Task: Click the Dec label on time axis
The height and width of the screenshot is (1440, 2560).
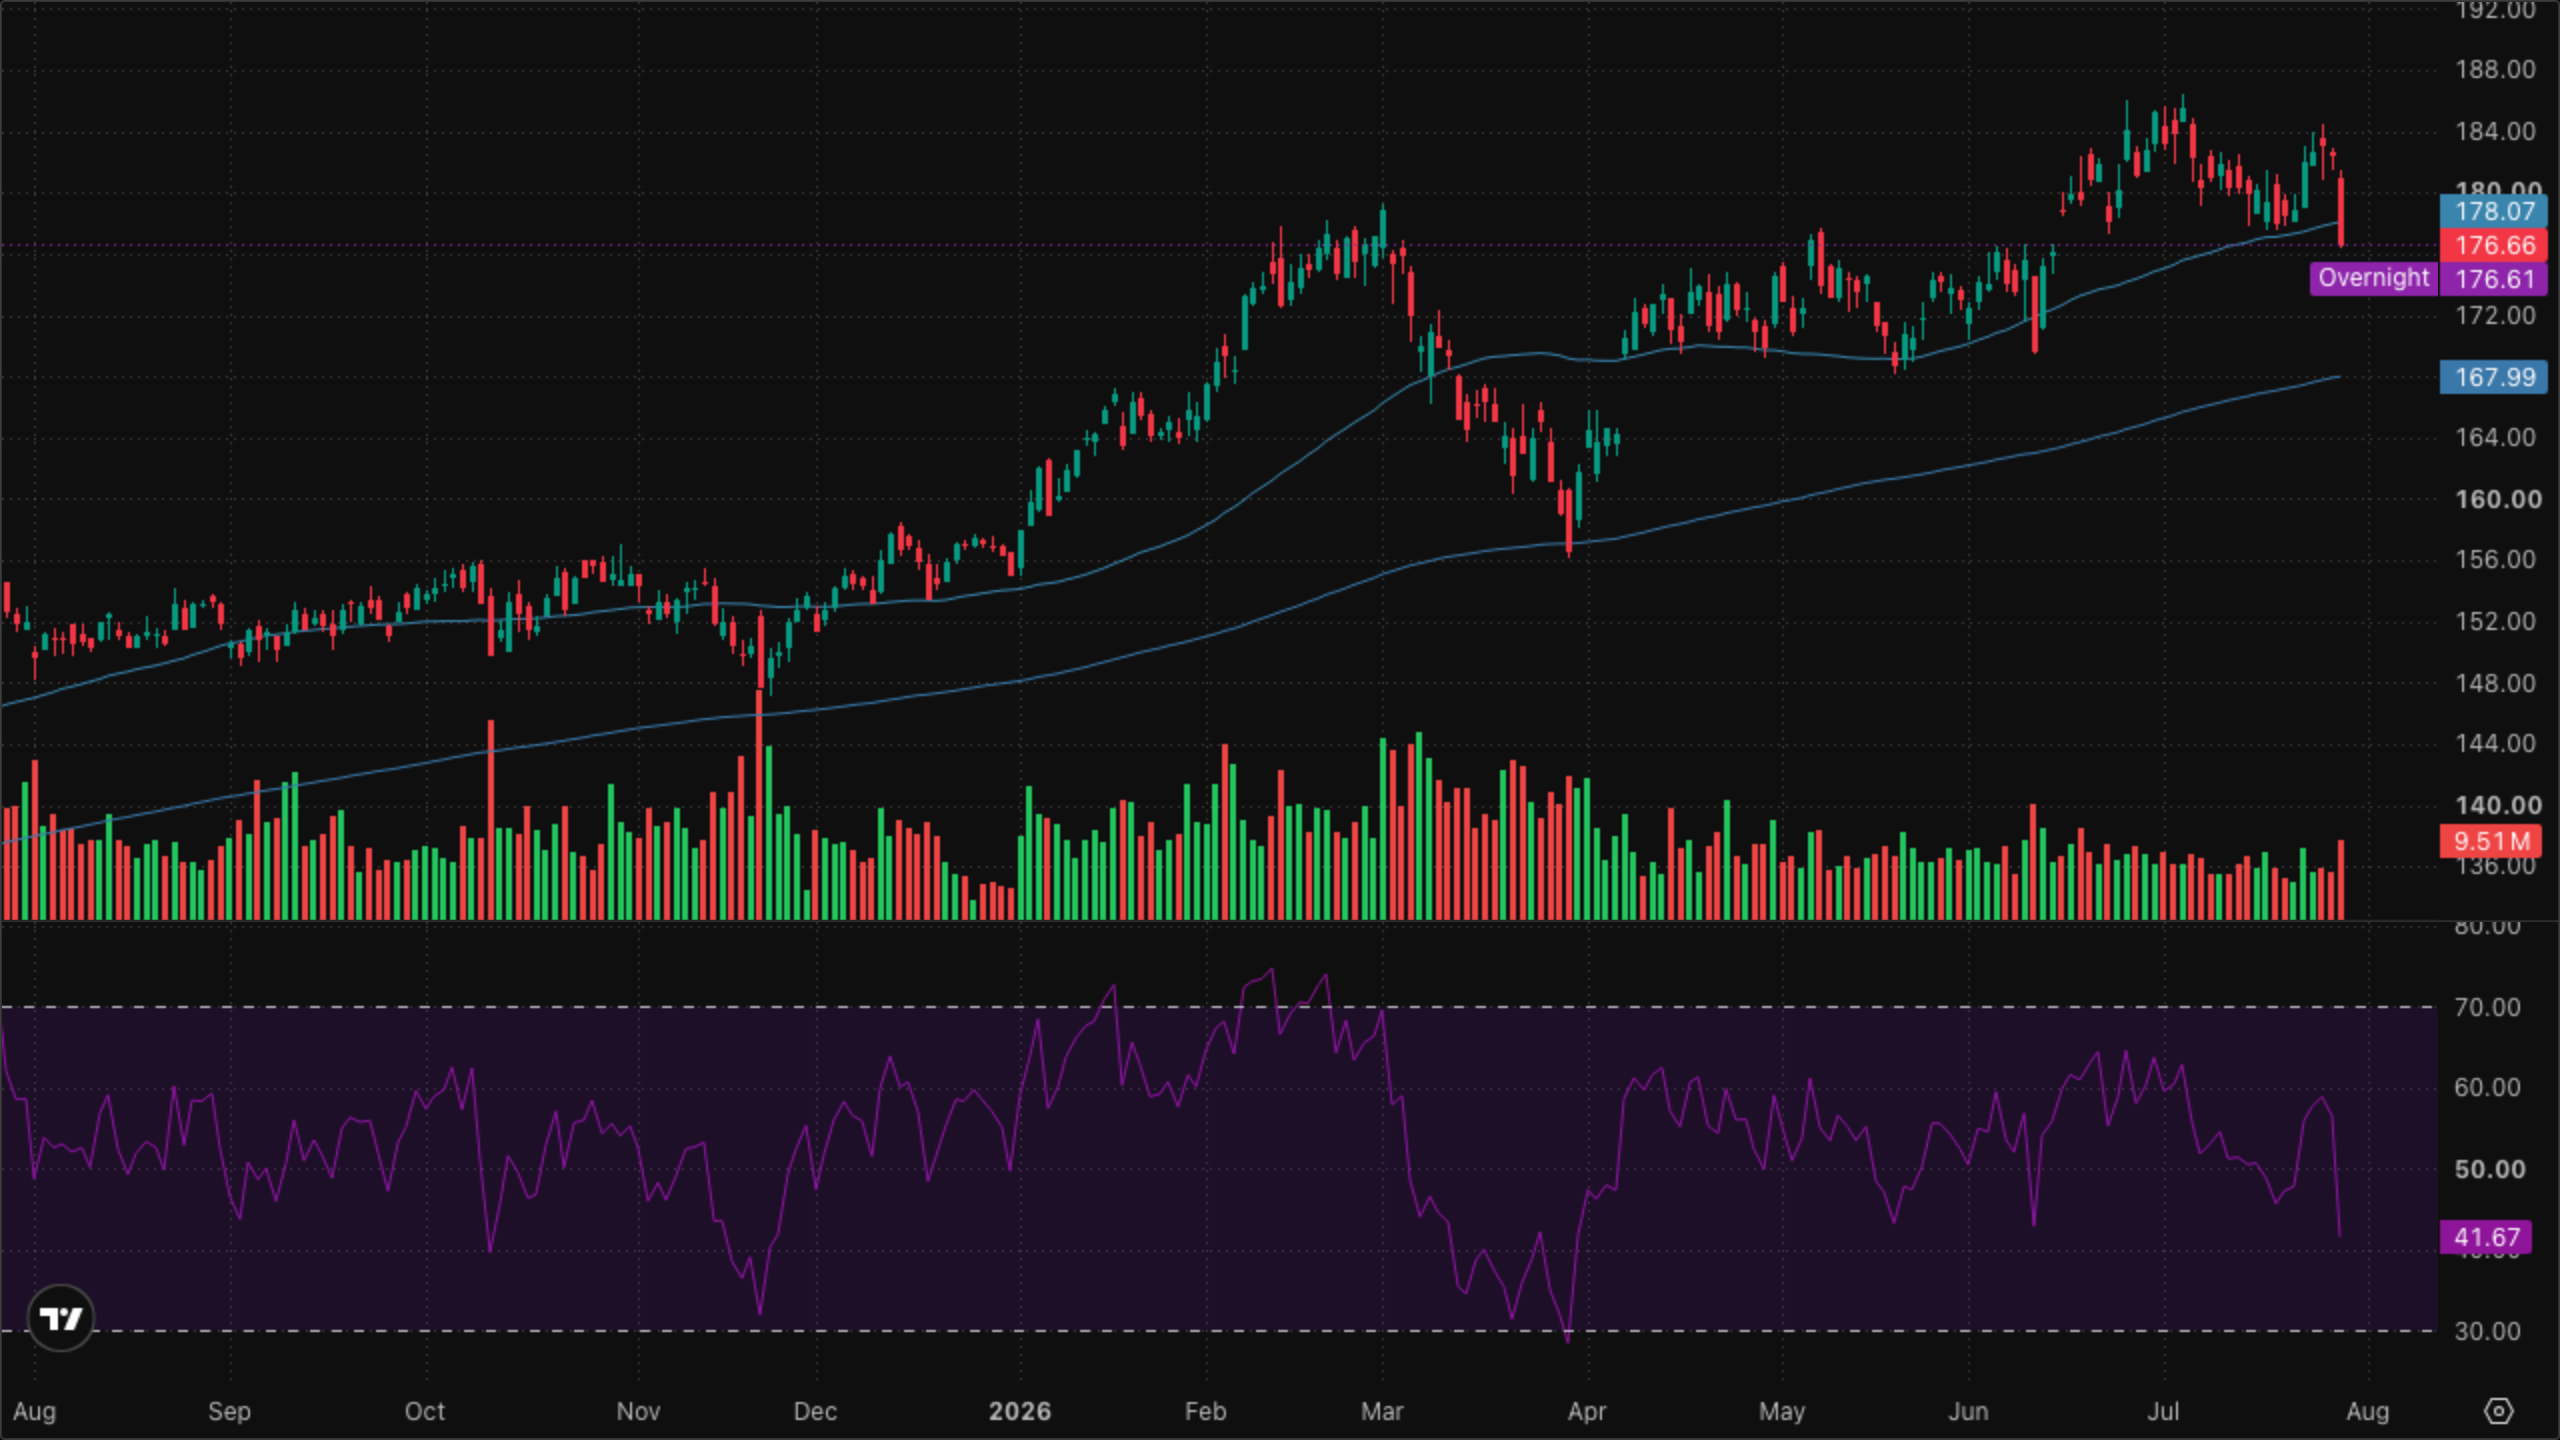Action: [815, 1411]
